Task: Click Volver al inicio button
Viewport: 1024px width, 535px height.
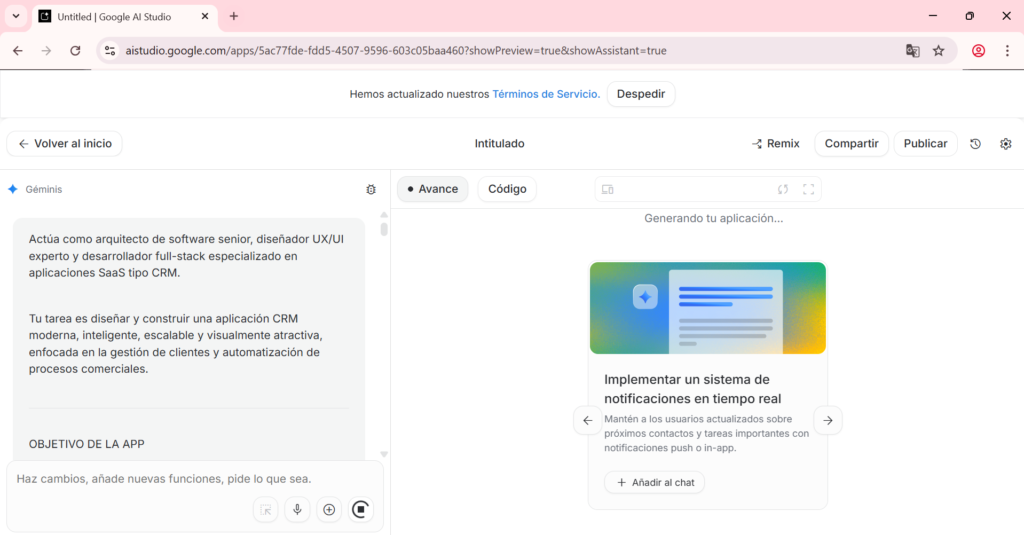Action: tap(65, 144)
